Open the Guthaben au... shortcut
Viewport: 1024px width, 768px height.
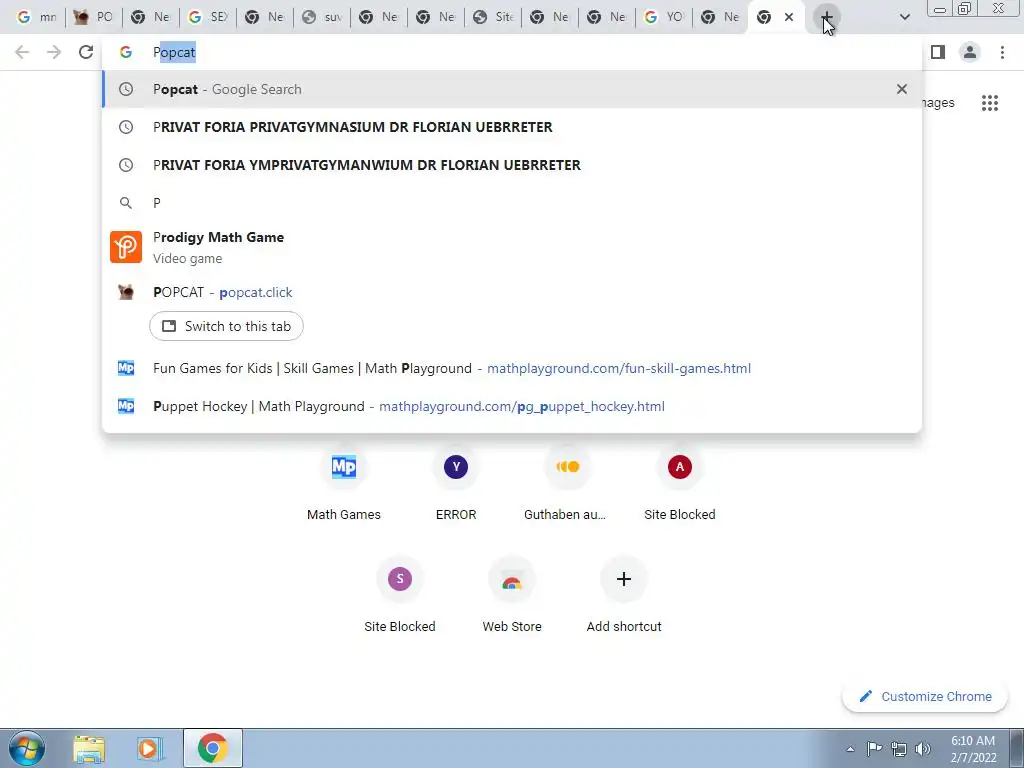click(x=568, y=483)
